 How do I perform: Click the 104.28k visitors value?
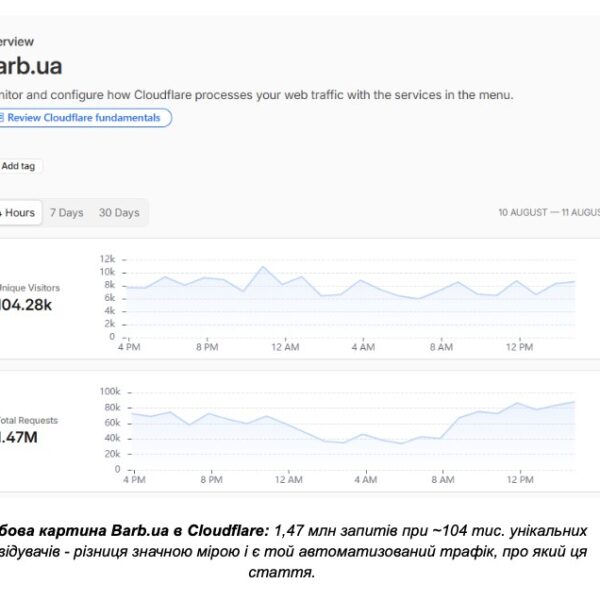click(26, 305)
